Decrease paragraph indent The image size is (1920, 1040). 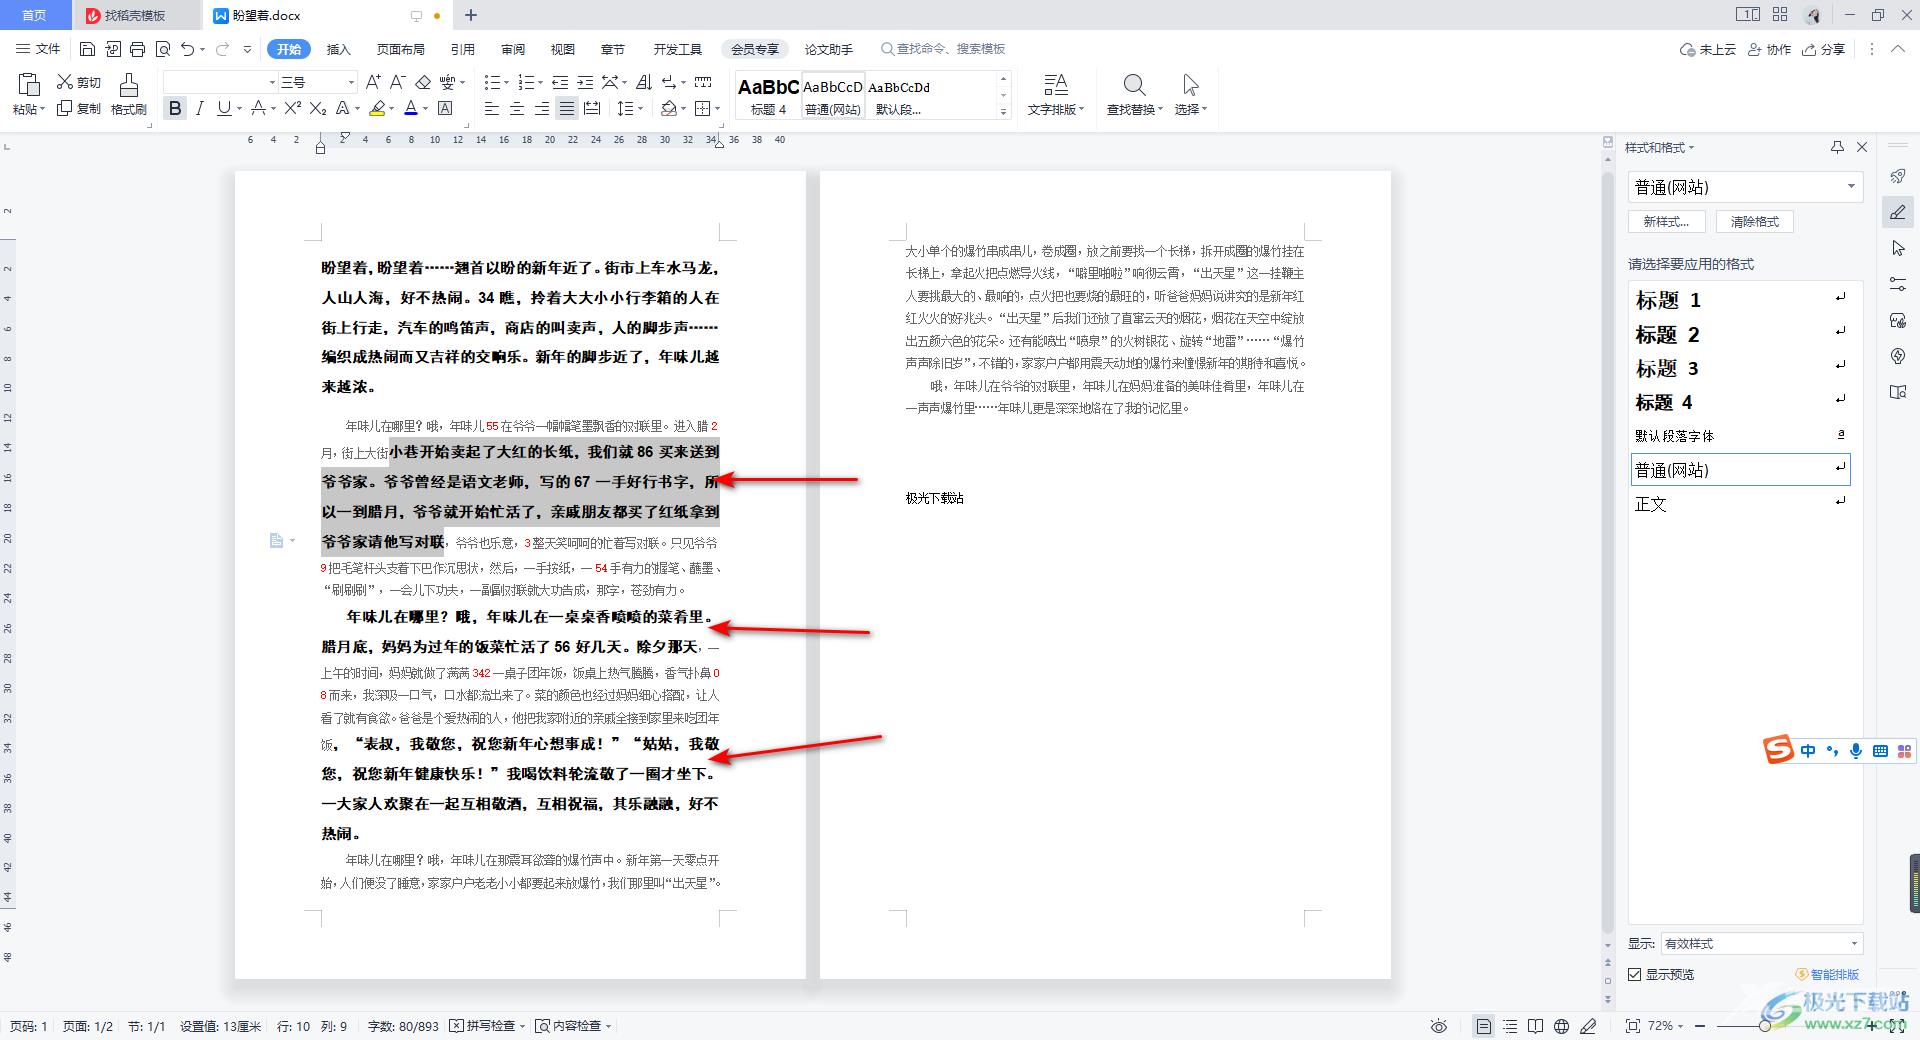[x=560, y=82]
